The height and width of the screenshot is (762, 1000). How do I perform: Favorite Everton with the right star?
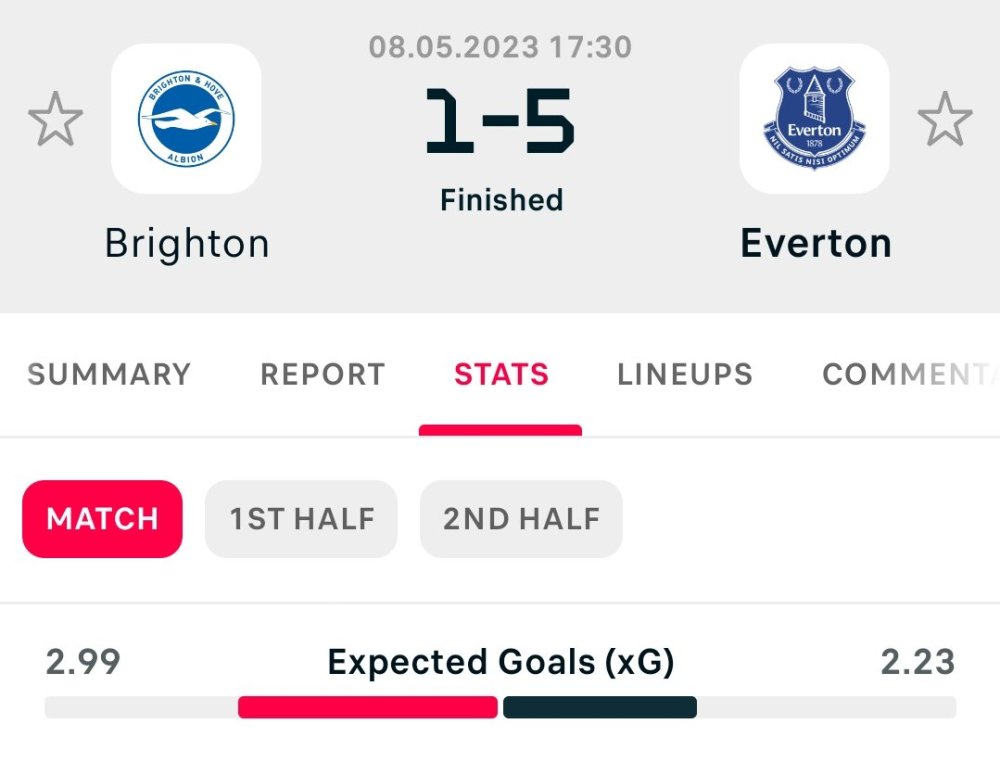(944, 119)
